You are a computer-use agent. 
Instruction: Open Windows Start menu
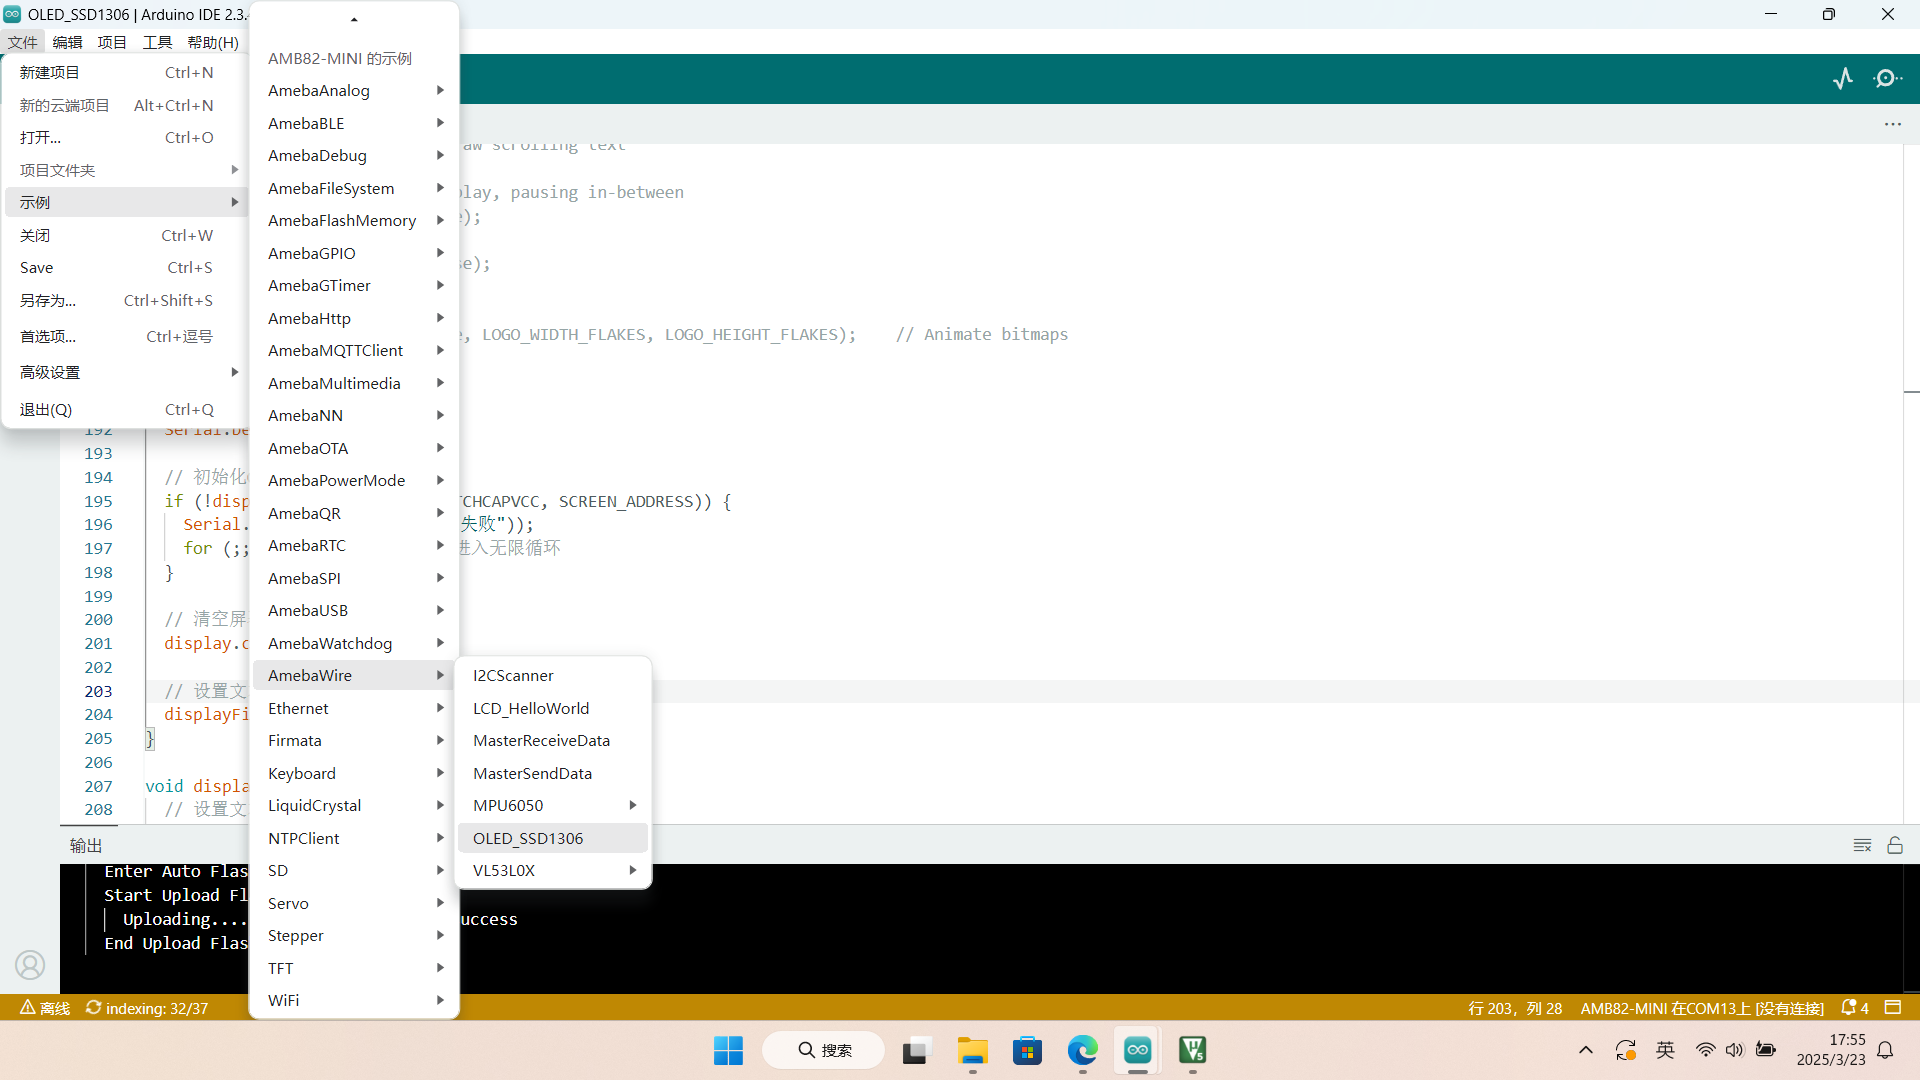click(728, 1050)
